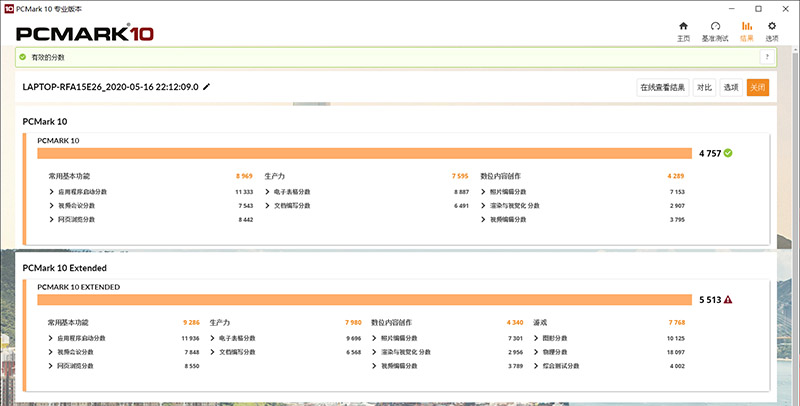Click the PCMARK10 logo

(x=85, y=34)
